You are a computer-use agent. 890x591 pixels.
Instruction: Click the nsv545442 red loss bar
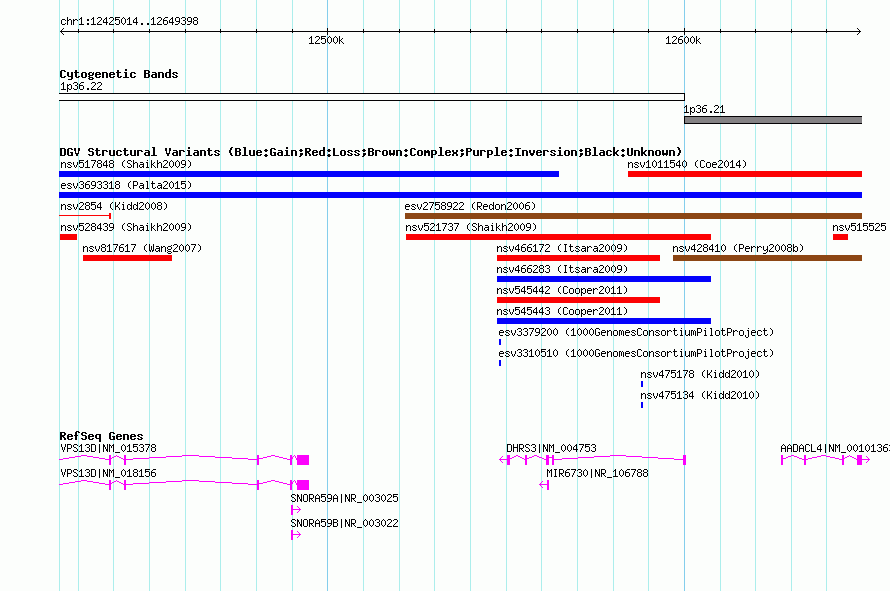pos(578,300)
